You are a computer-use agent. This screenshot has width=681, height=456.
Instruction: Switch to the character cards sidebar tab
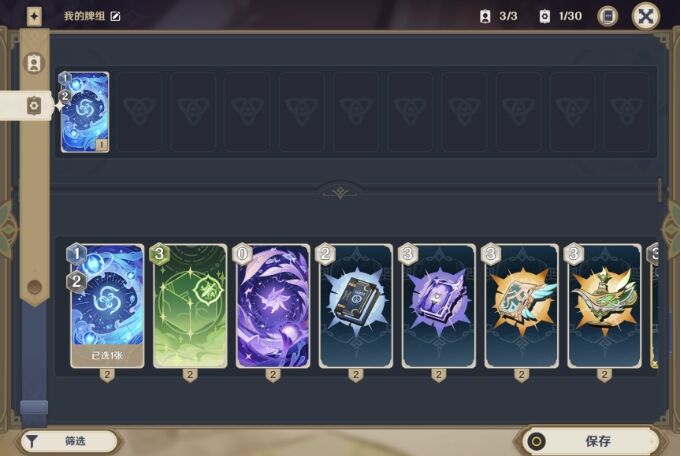point(34,63)
